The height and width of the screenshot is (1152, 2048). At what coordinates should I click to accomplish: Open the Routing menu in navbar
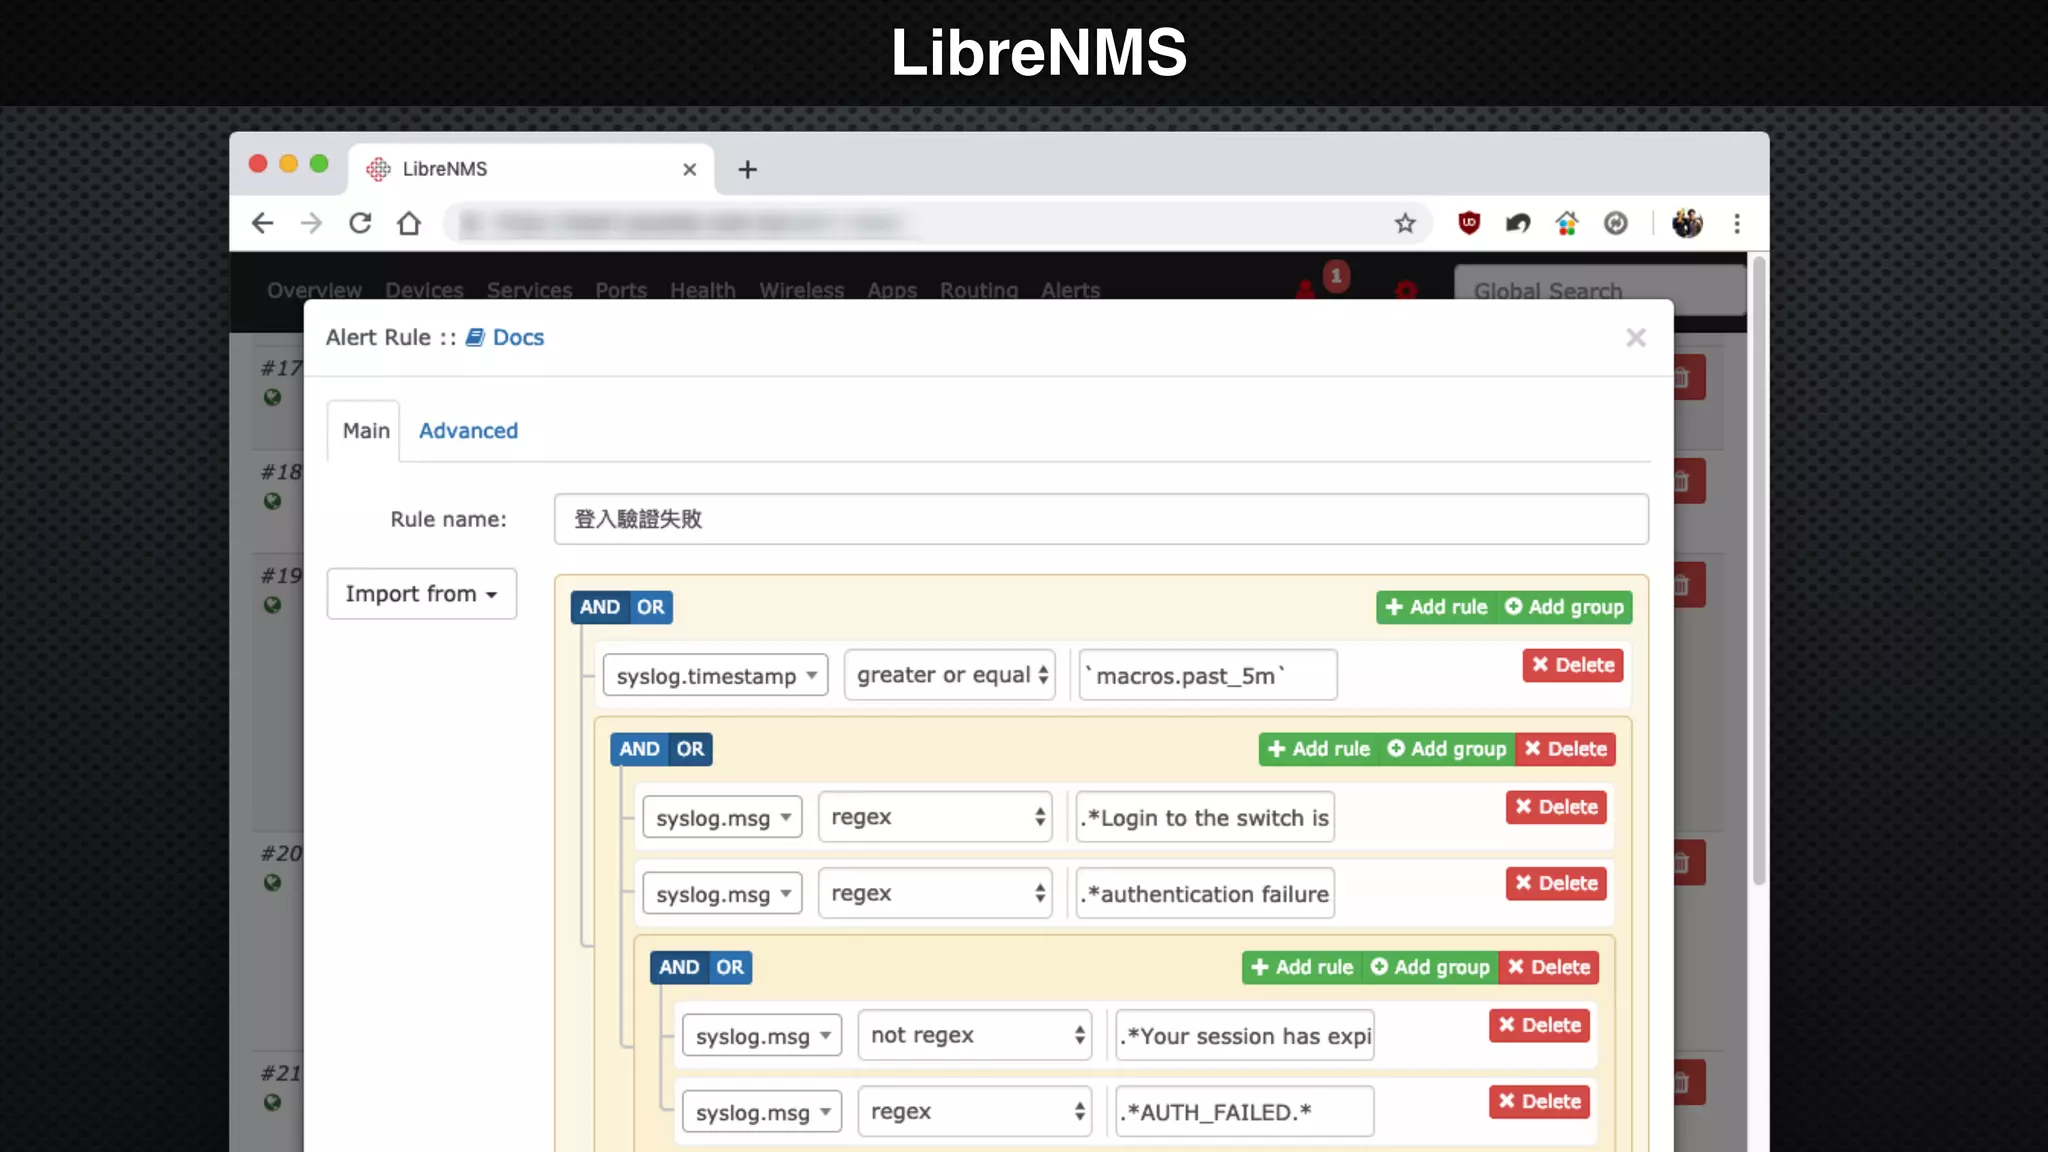(x=978, y=290)
